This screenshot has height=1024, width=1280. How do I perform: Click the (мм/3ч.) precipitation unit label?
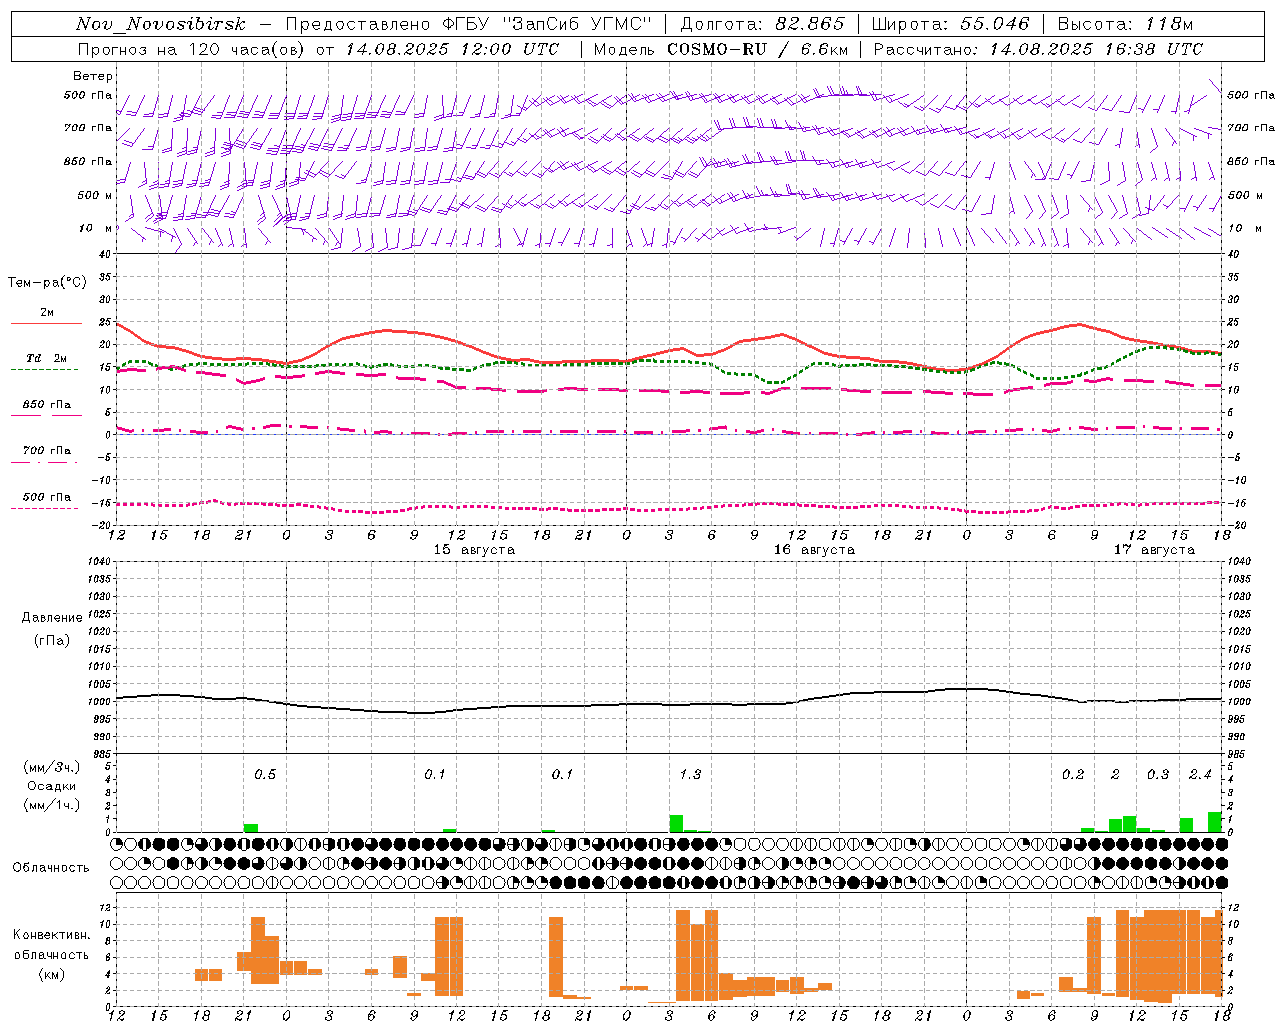52,768
